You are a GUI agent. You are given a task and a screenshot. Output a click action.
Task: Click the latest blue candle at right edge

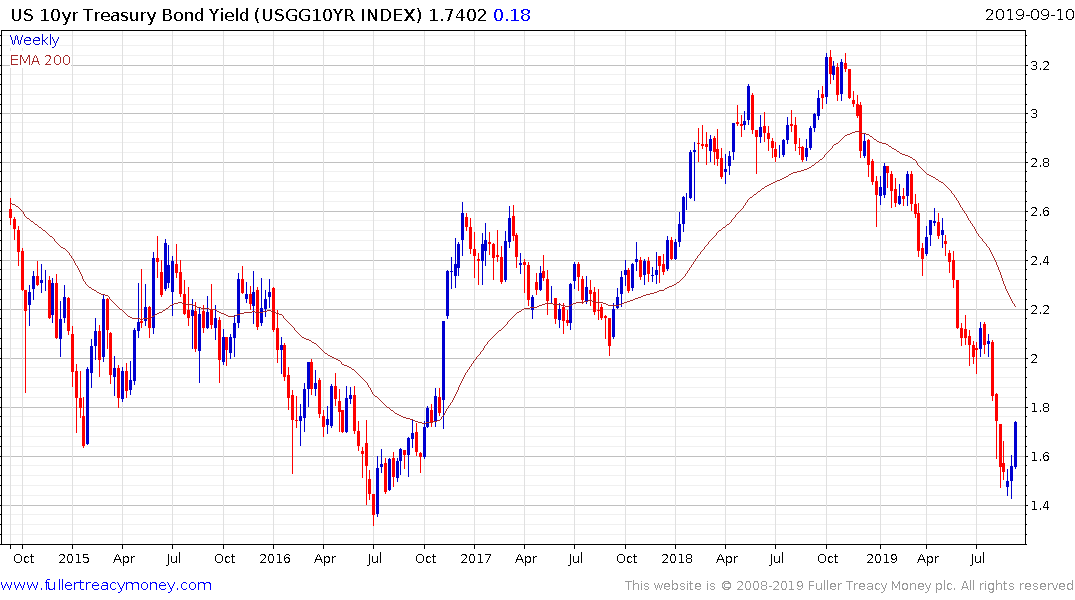[x=1015, y=445]
